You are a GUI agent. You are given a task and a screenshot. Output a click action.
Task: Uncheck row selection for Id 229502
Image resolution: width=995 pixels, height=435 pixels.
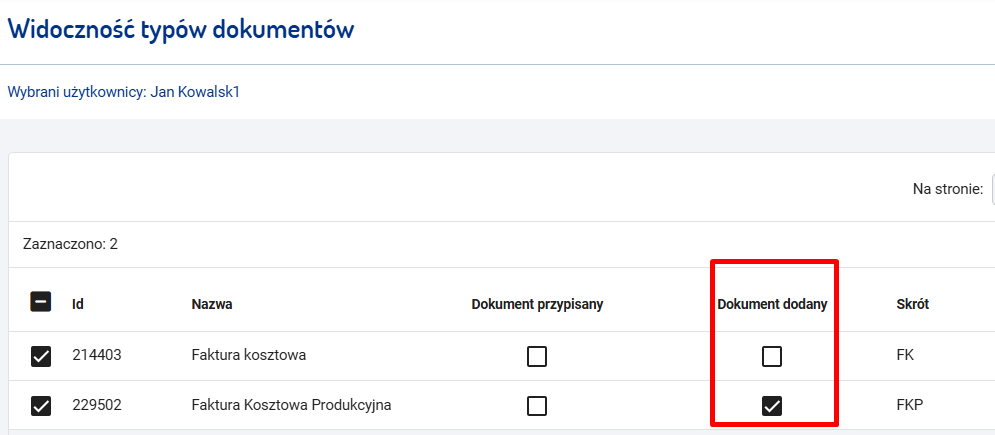click(41, 406)
